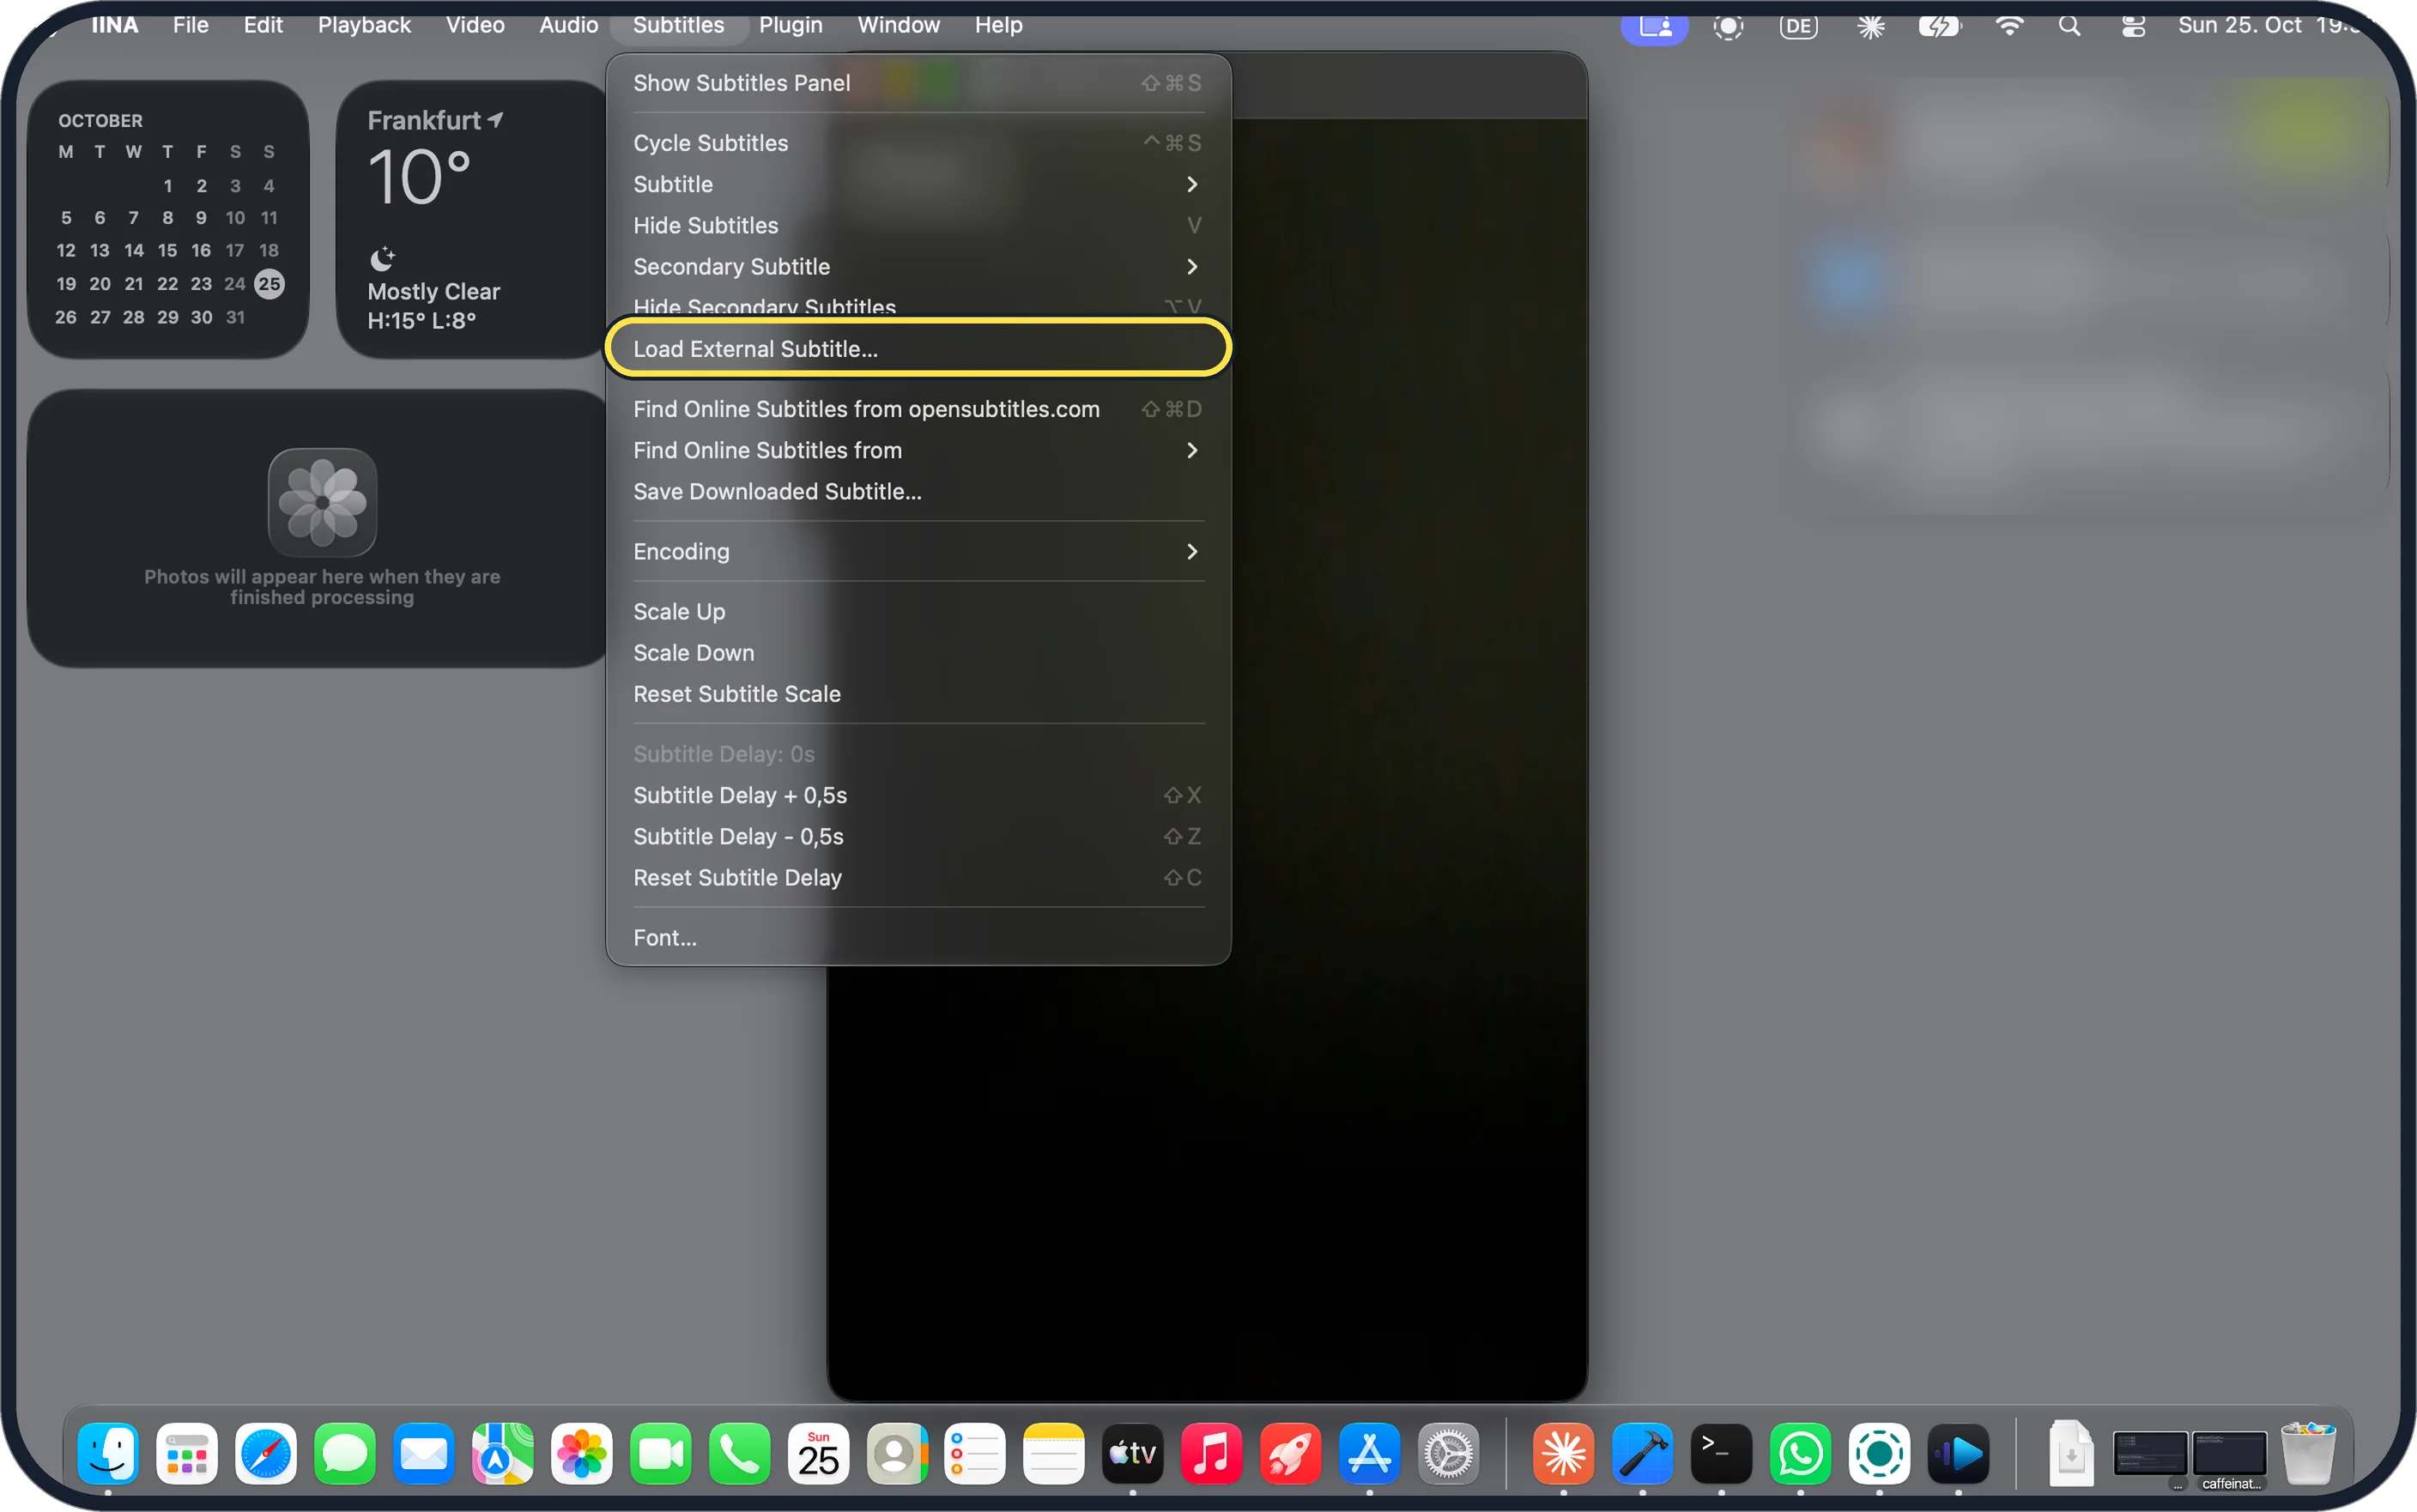Open Terminal in the dock

pyautogui.click(x=1722, y=1453)
